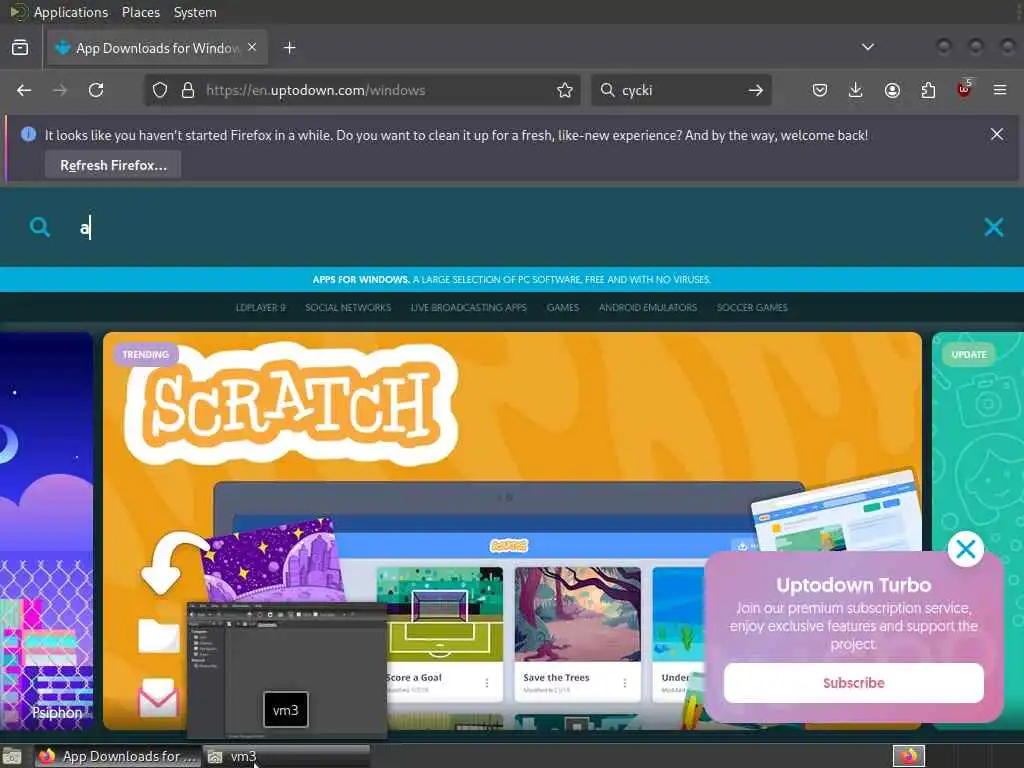Open the tracking protection shield icon
Viewport: 1024px width, 768px height.
(x=160, y=90)
